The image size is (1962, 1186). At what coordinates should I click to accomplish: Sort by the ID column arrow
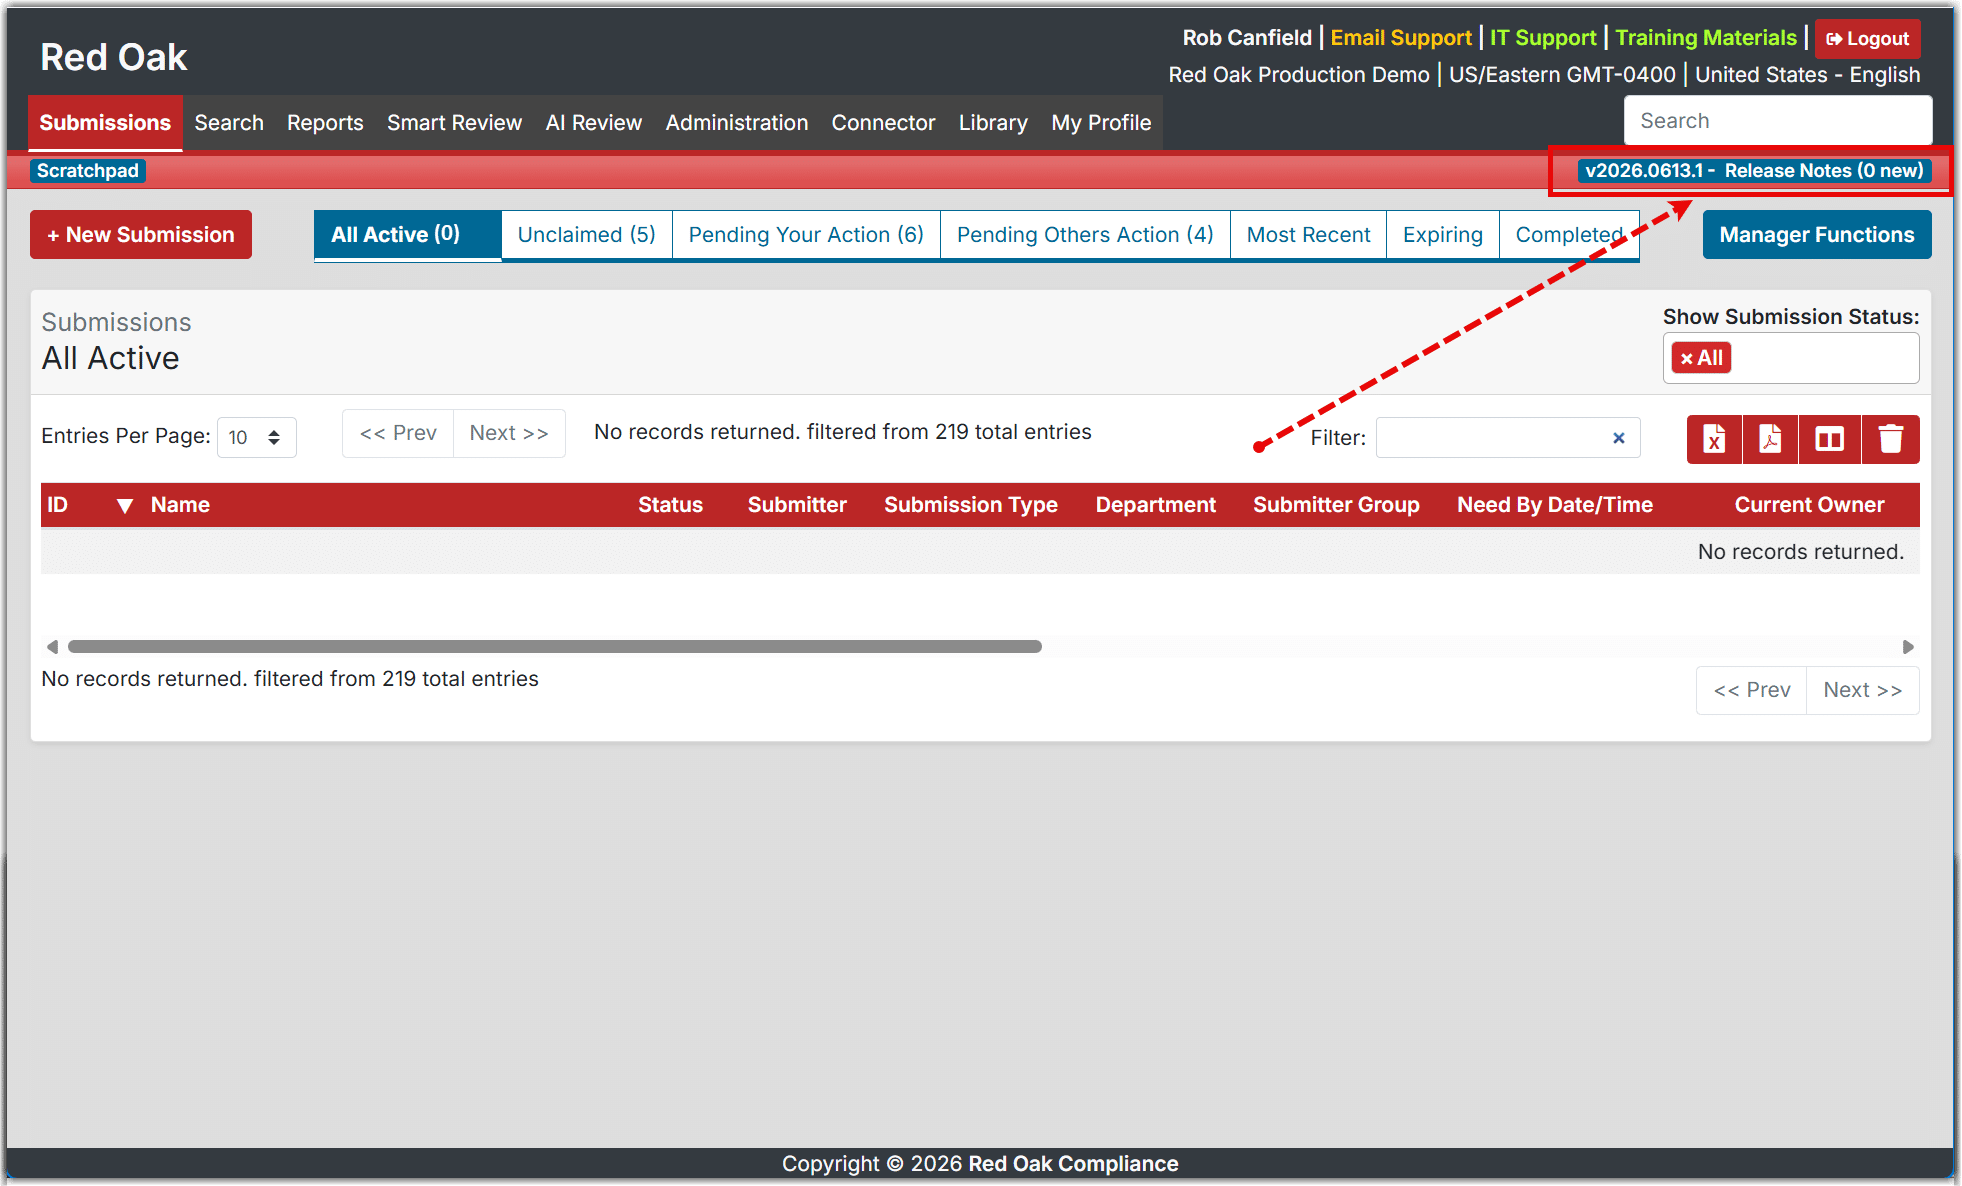click(125, 506)
